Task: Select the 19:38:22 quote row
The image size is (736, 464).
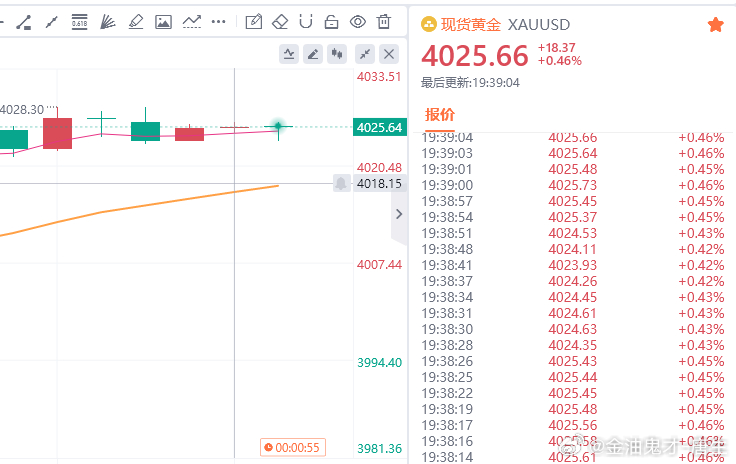Action: click(573, 393)
